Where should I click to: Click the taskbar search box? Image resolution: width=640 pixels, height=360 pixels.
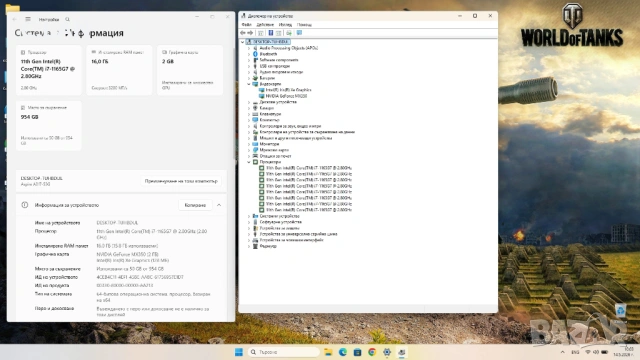(x=284, y=352)
